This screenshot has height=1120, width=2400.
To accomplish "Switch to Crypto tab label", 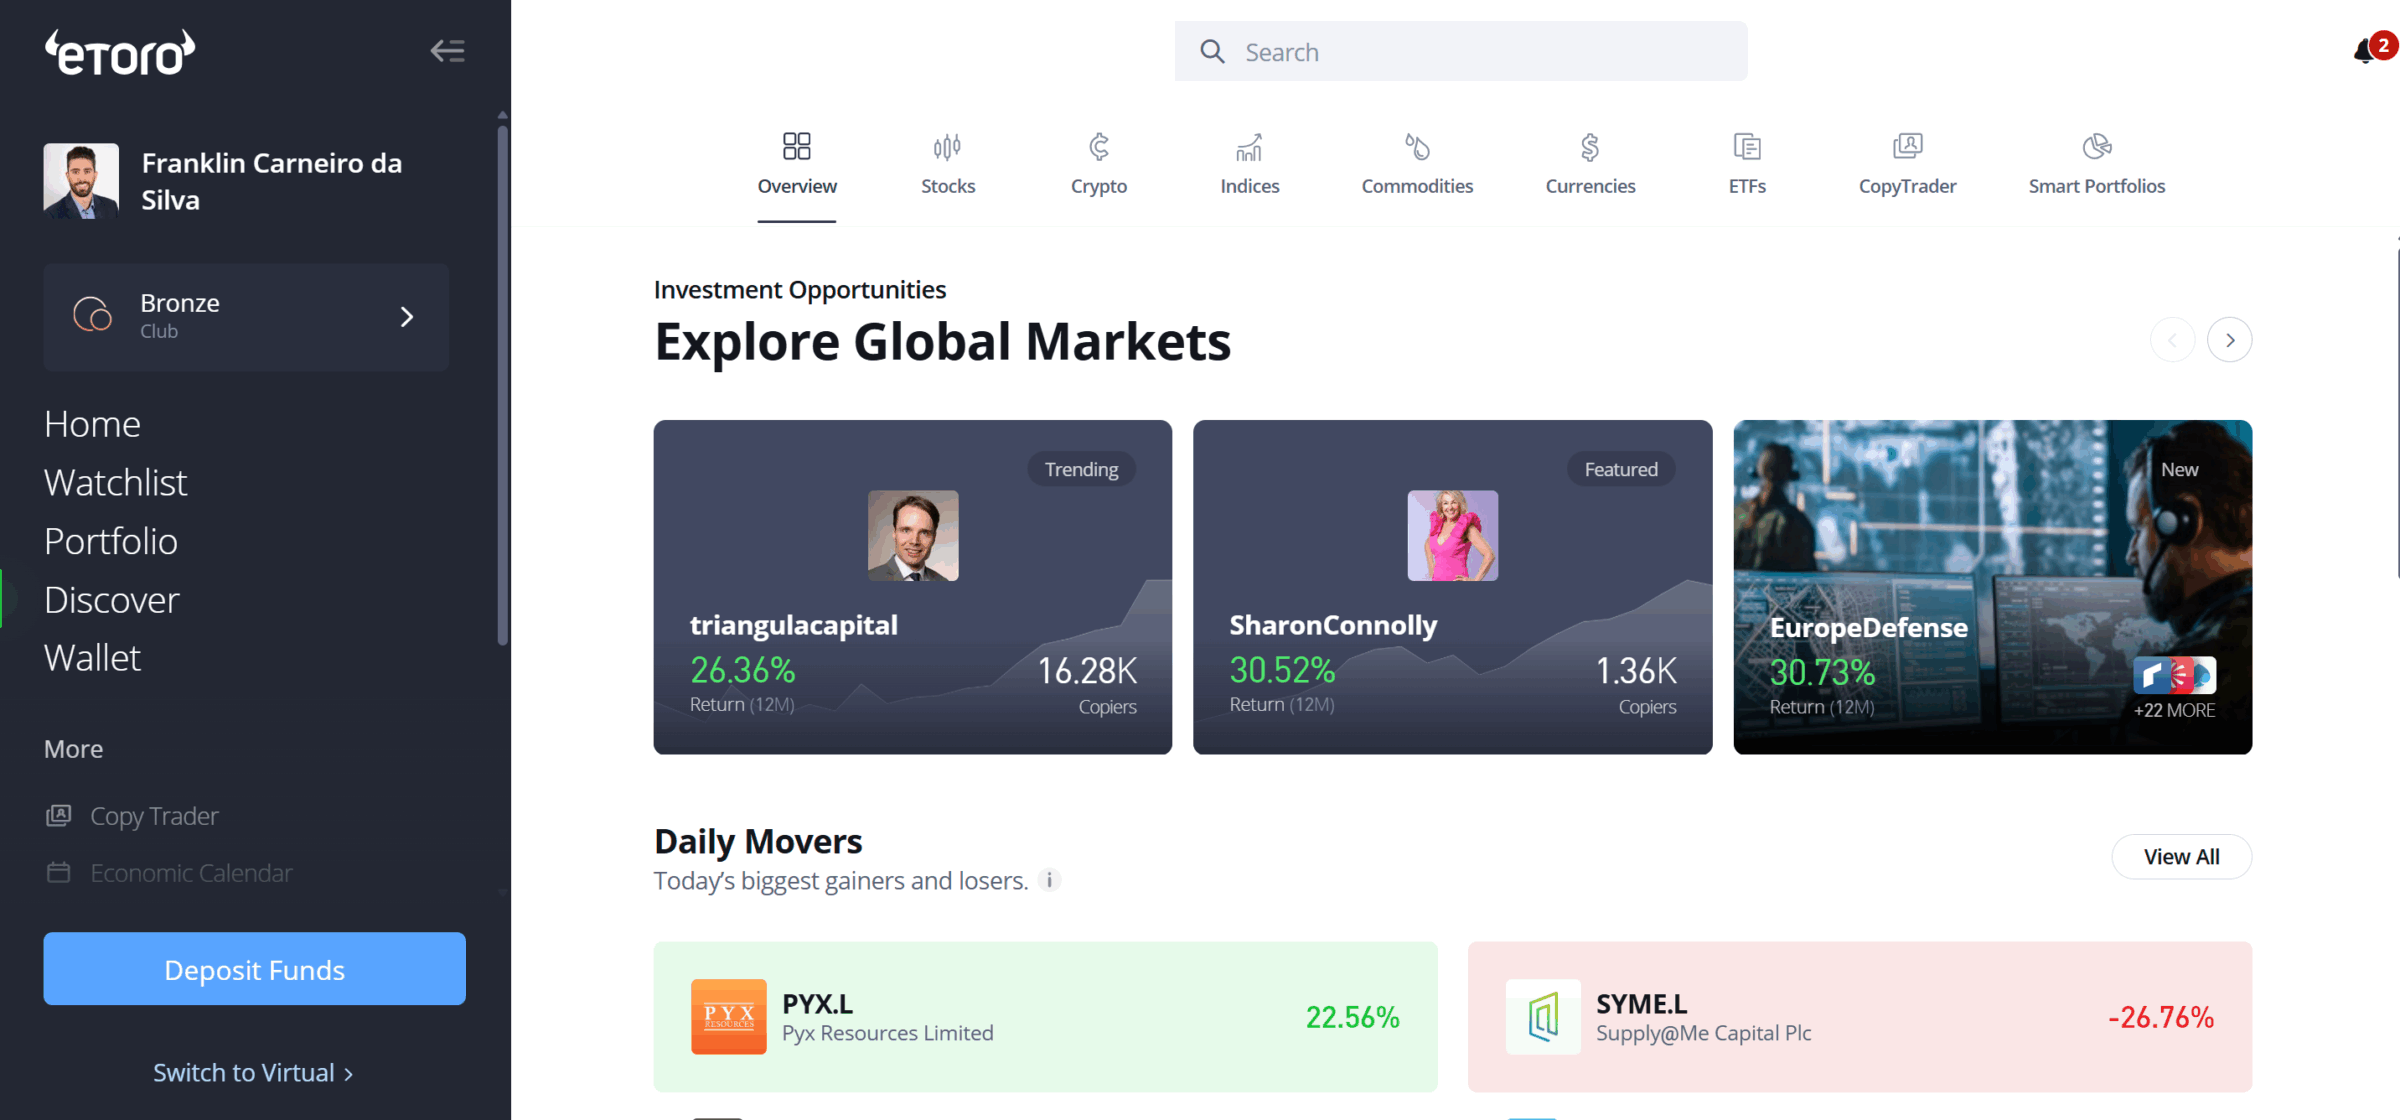I will pyautogui.click(x=1099, y=186).
